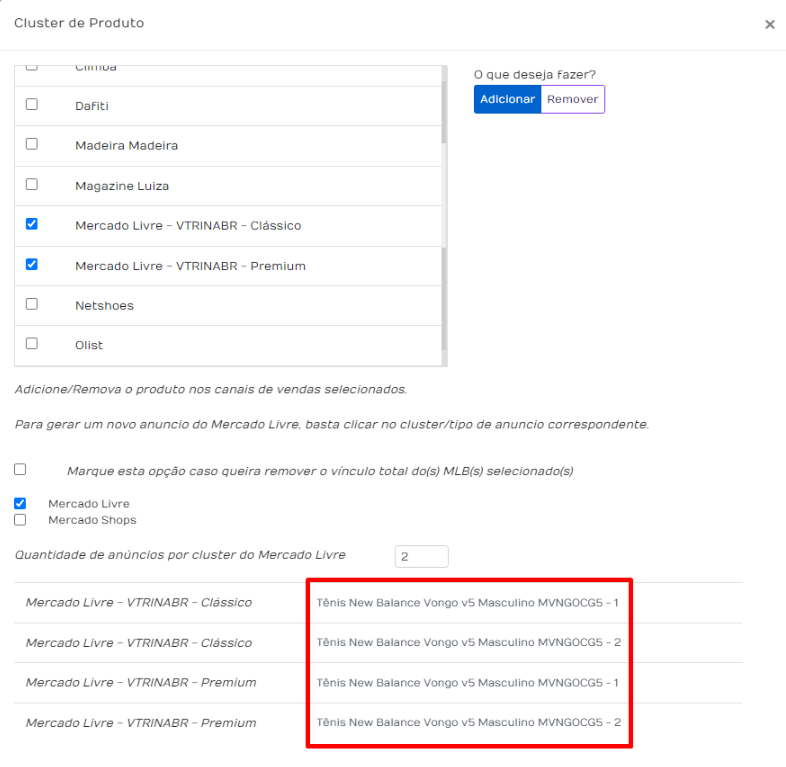Click the quantidade de anúncios input field
786x767 pixels.
coord(422,556)
